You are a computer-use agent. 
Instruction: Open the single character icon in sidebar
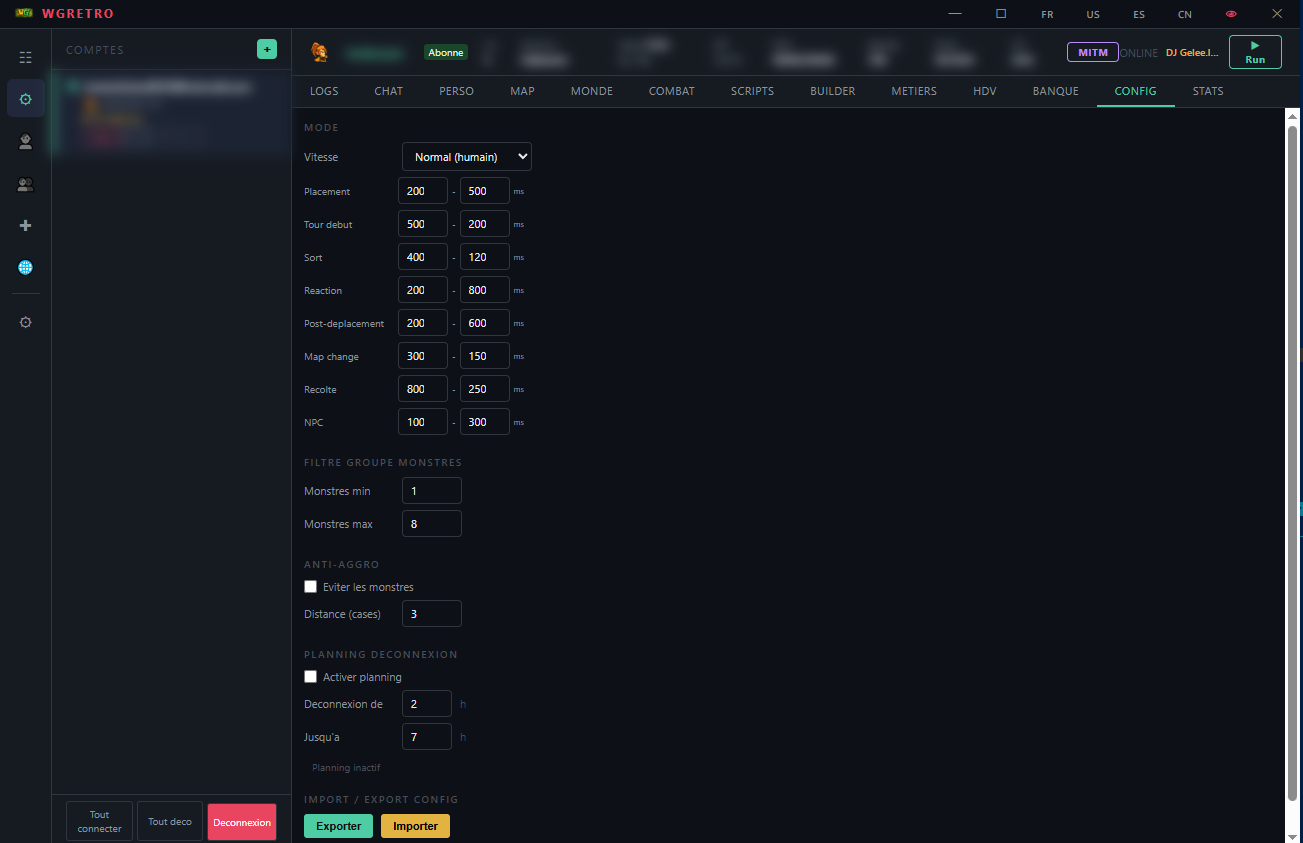coord(25,142)
